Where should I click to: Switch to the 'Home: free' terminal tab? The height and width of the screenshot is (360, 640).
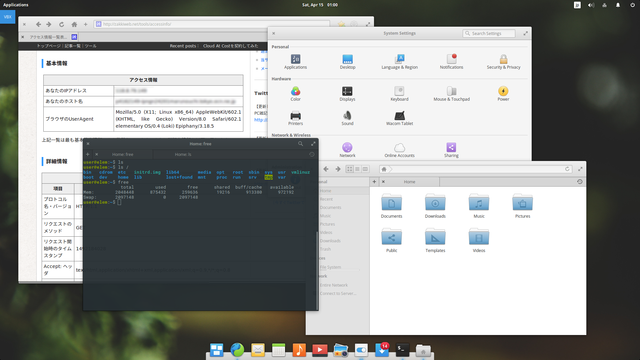[x=123, y=154]
